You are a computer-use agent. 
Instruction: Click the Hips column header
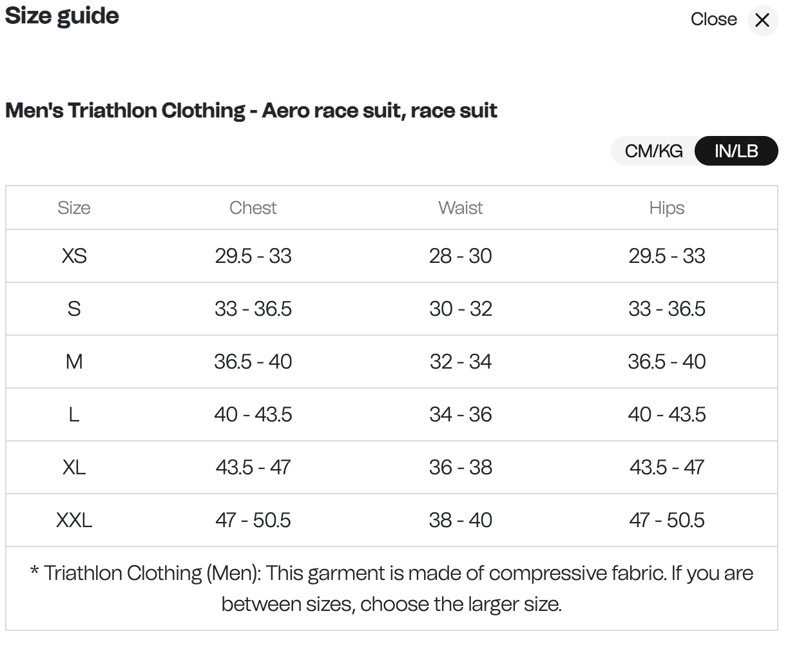tap(666, 207)
